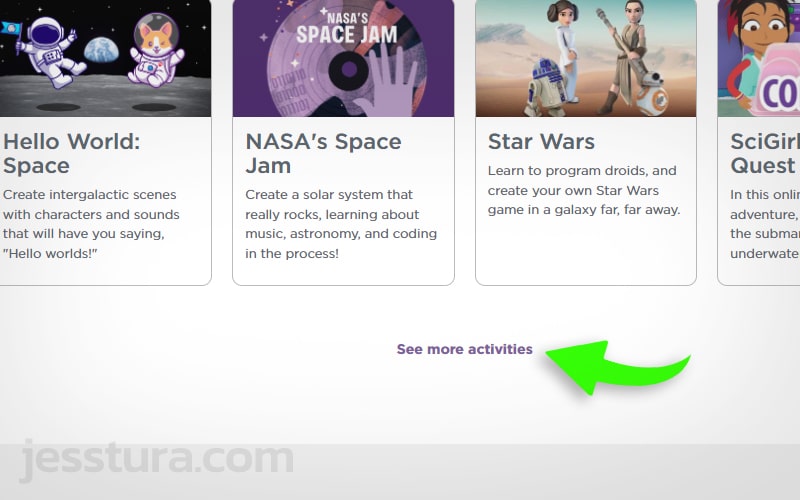Click the Hello World: Space title
Screen dimensions: 800x500
pyautogui.click(x=71, y=154)
